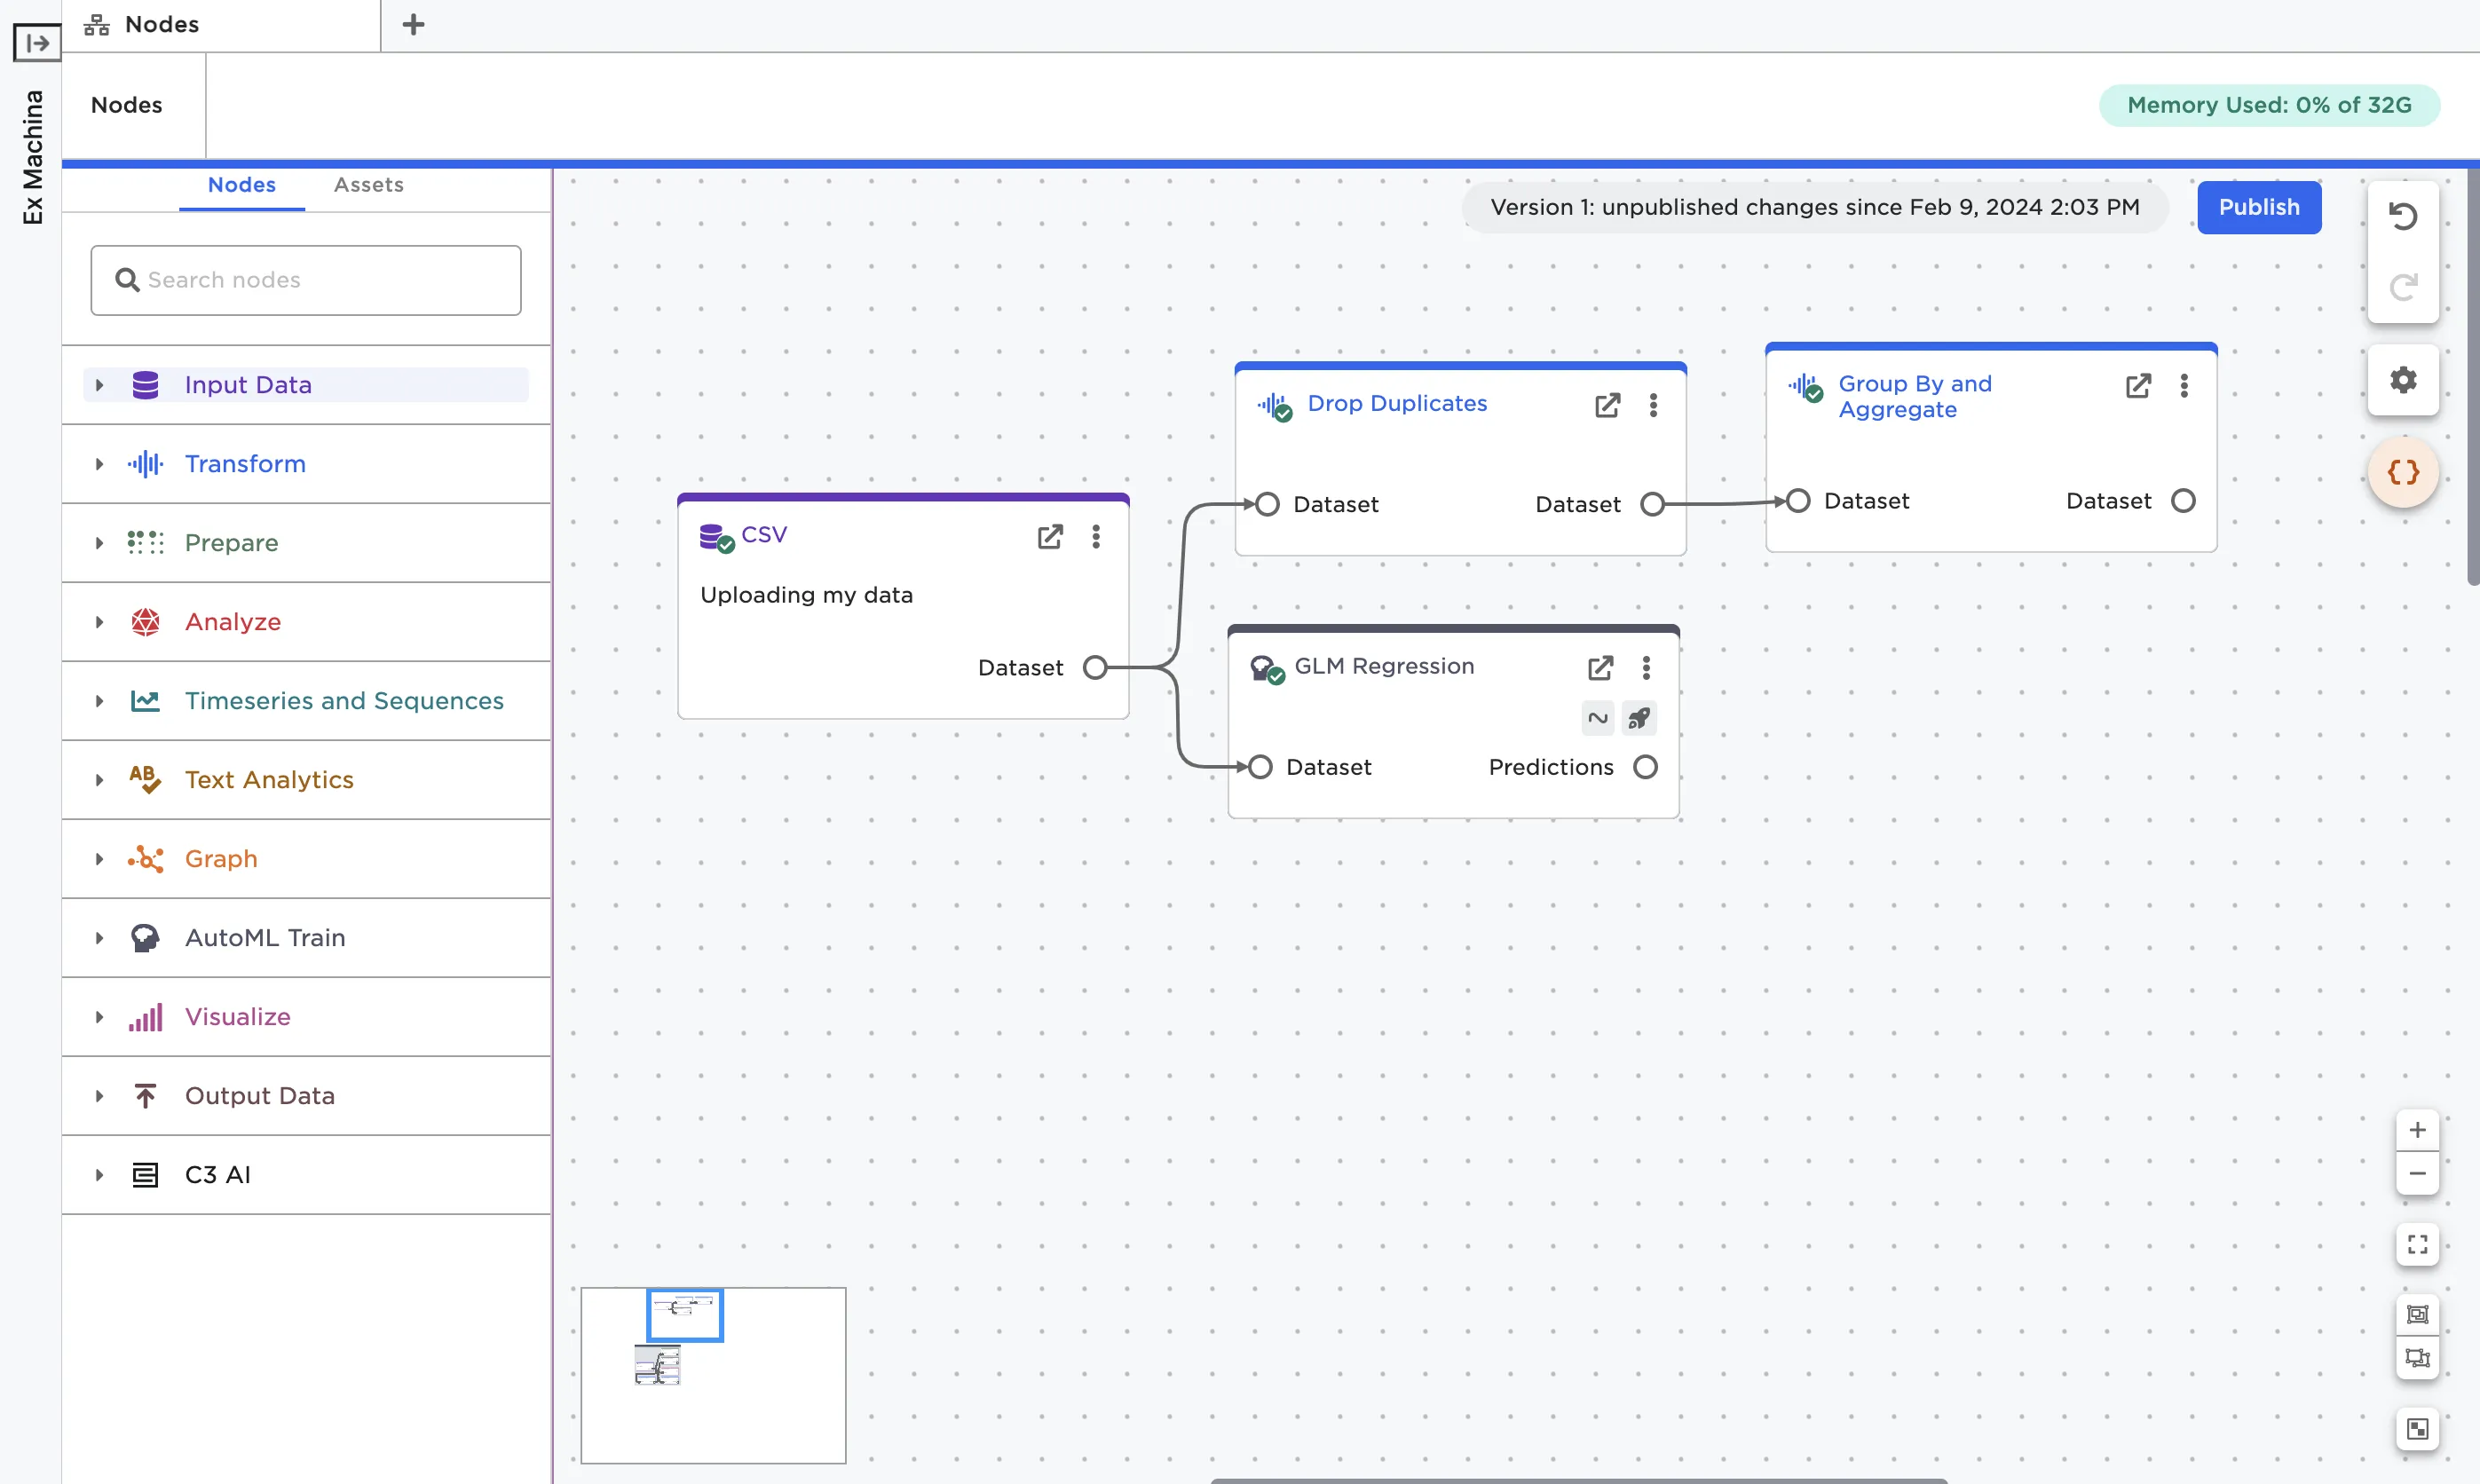Expand the Output Data category
The width and height of the screenshot is (2480, 1484).
point(99,1096)
